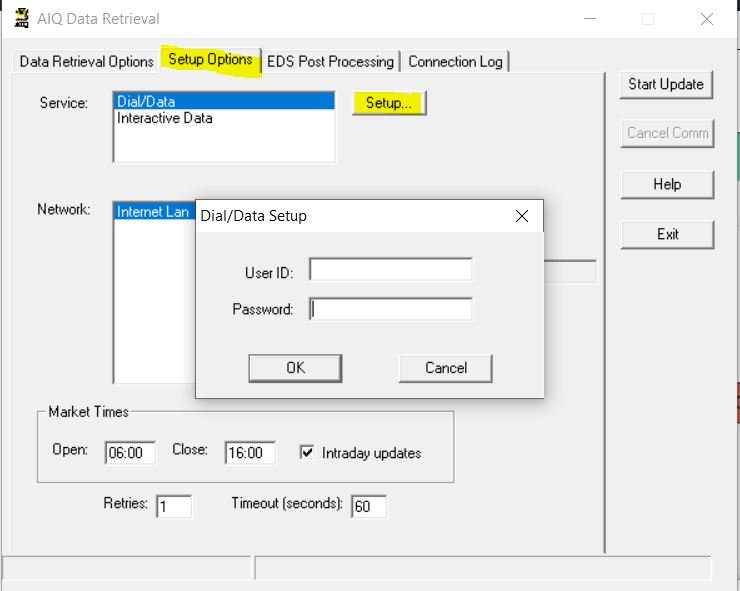Click the User ID input field

tap(390, 270)
